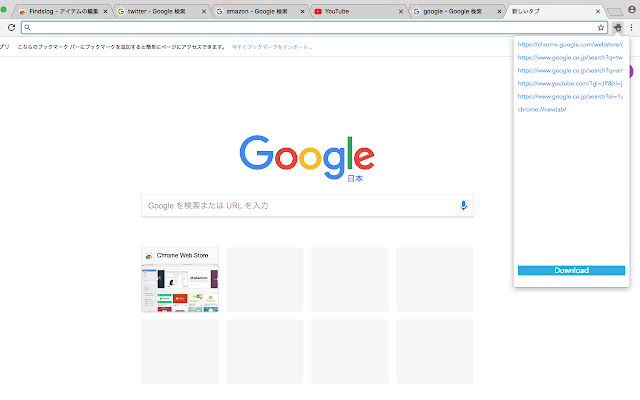Viewport: 640px width, 400px height.
Task: Close the amazon - Google search tab
Action: click(x=302, y=12)
